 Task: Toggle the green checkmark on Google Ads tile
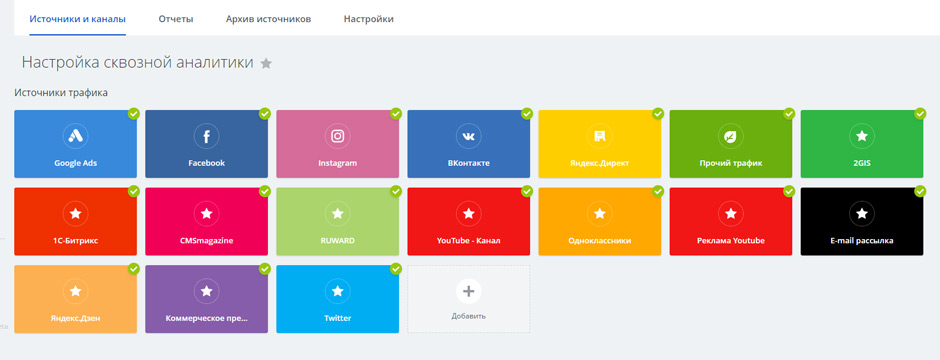click(134, 113)
